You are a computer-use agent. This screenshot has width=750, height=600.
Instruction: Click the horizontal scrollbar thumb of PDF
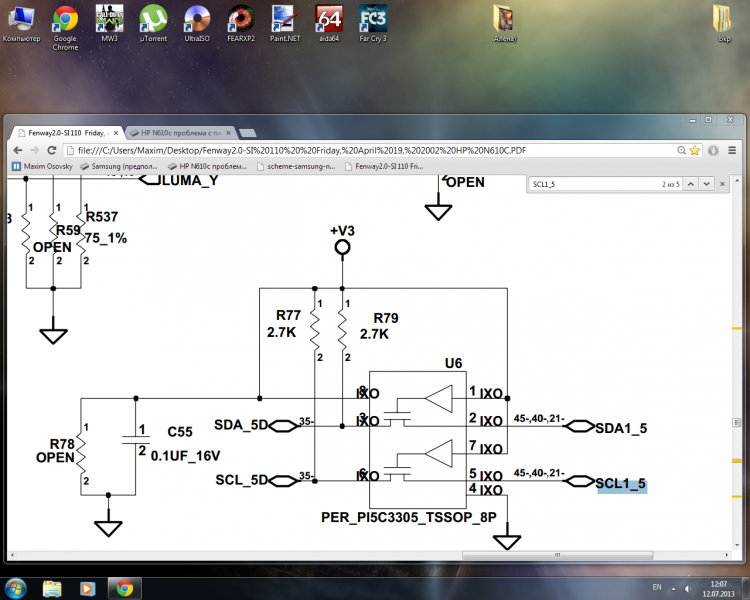click(x=557, y=555)
